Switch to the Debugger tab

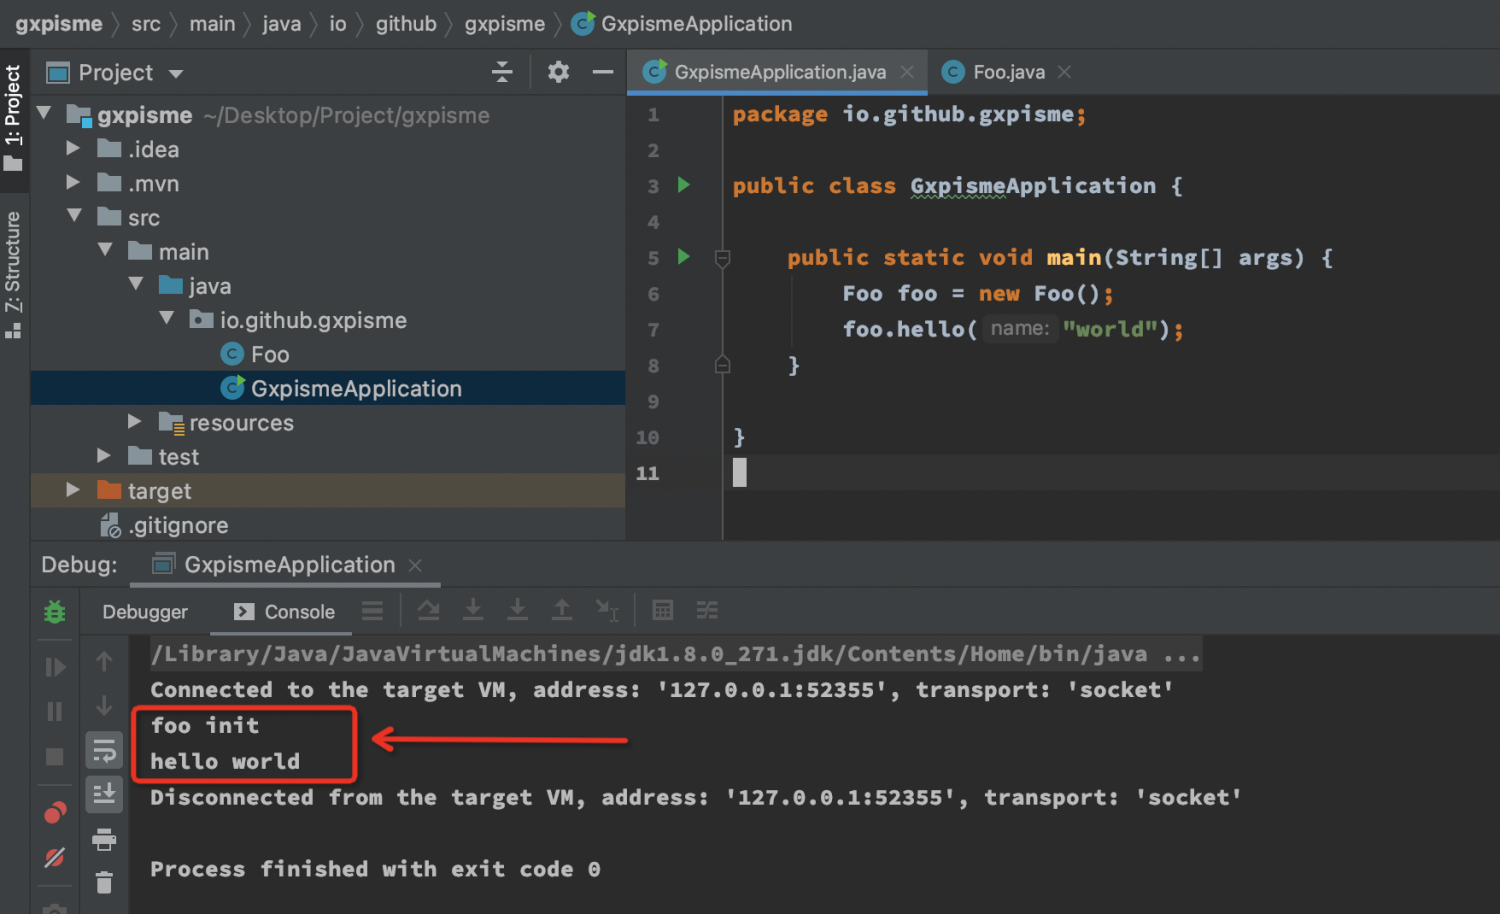[x=145, y=612]
